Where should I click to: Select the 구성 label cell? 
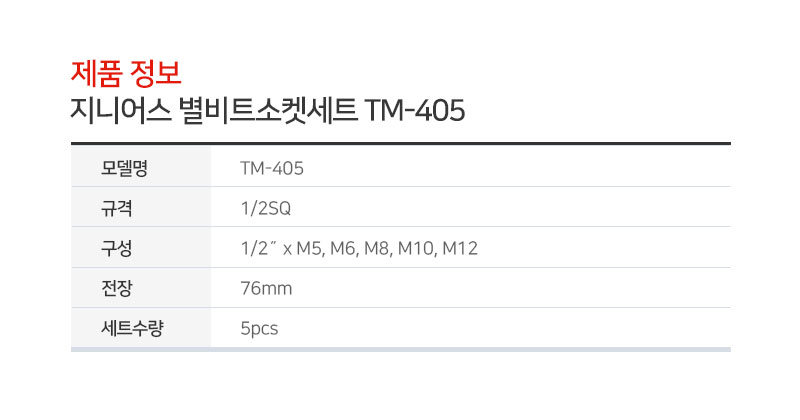pos(141,247)
